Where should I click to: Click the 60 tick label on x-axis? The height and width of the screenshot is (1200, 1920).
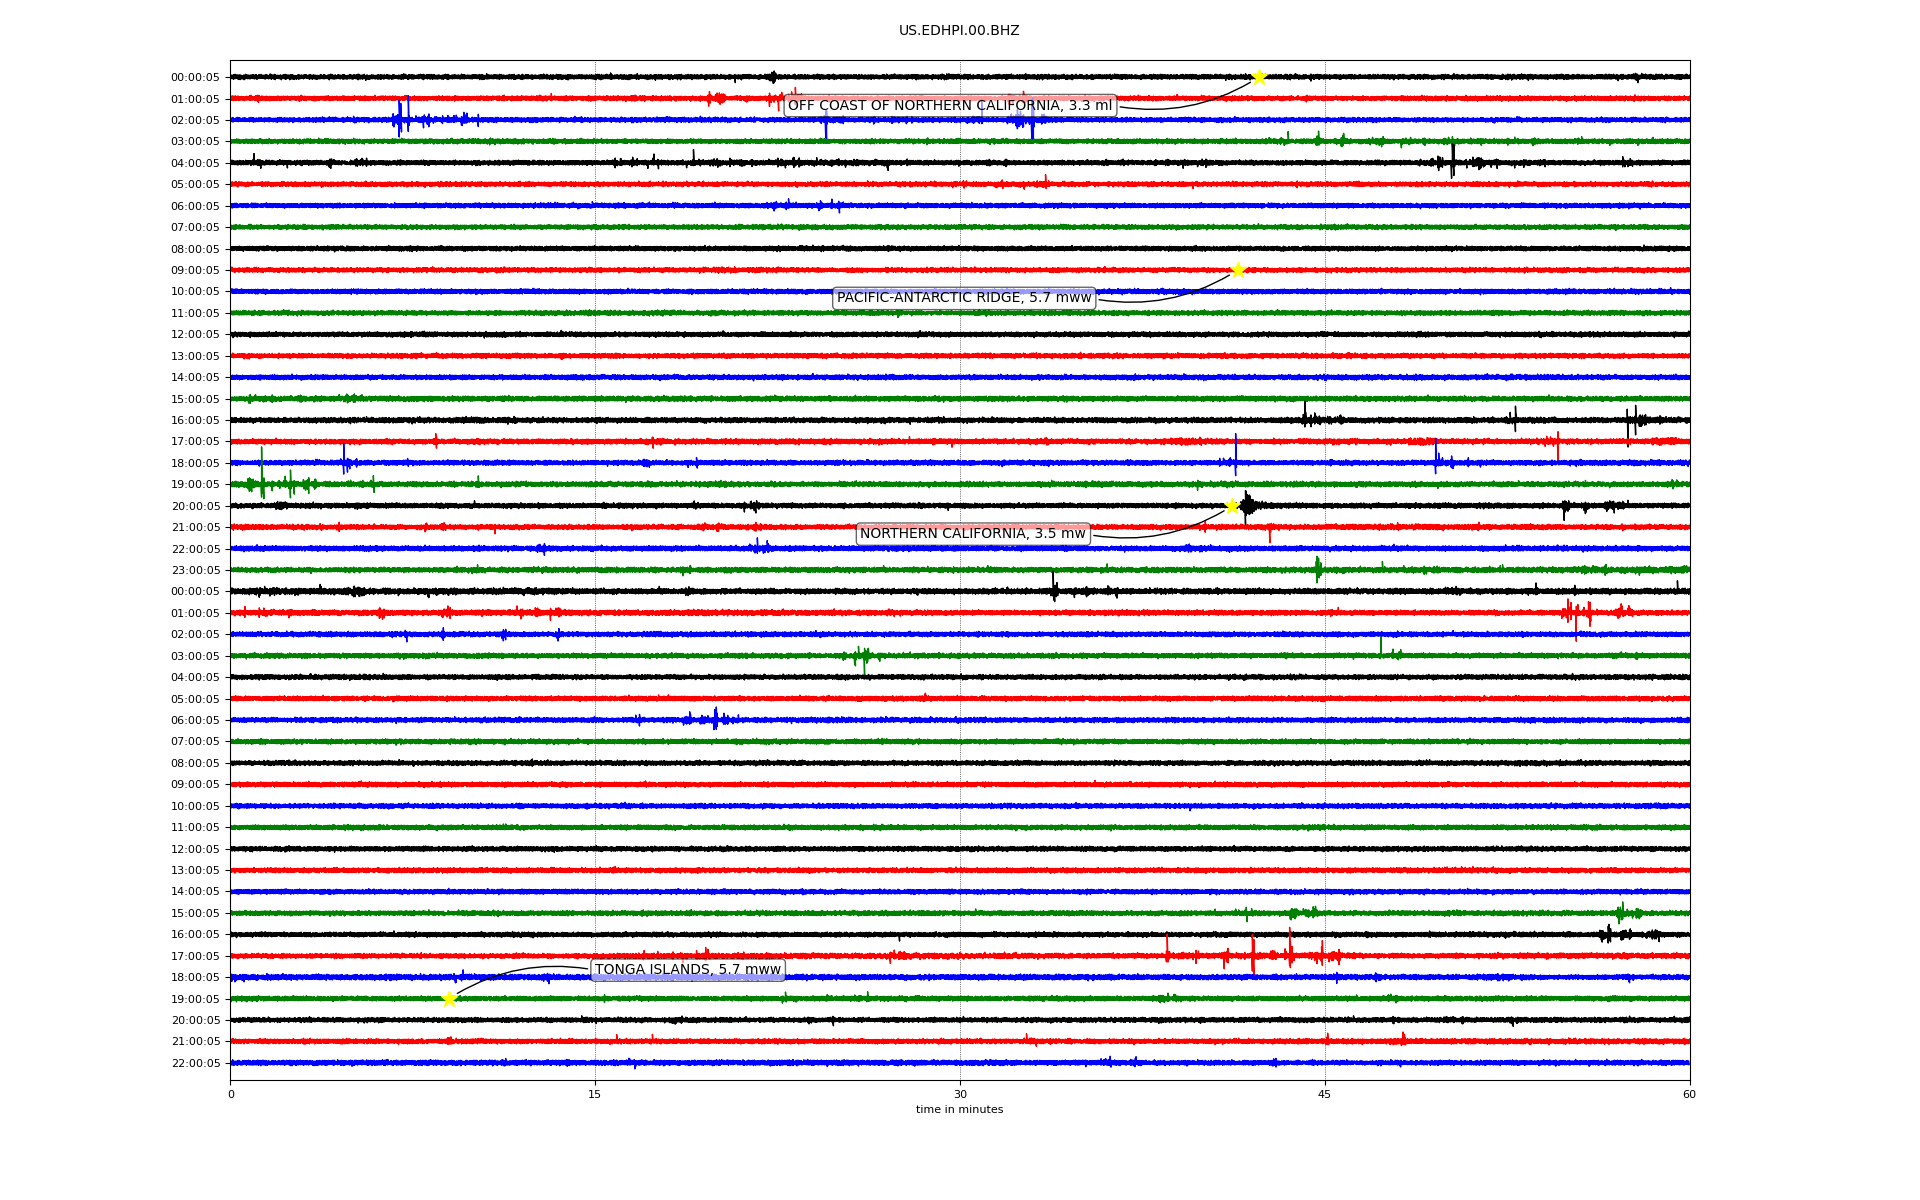click(1689, 1094)
